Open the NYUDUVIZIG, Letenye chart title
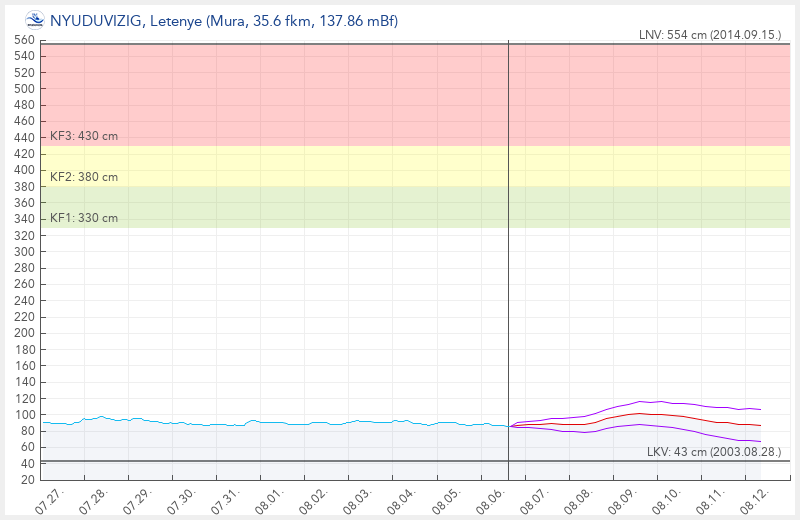The image size is (800, 520). click(223, 21)
